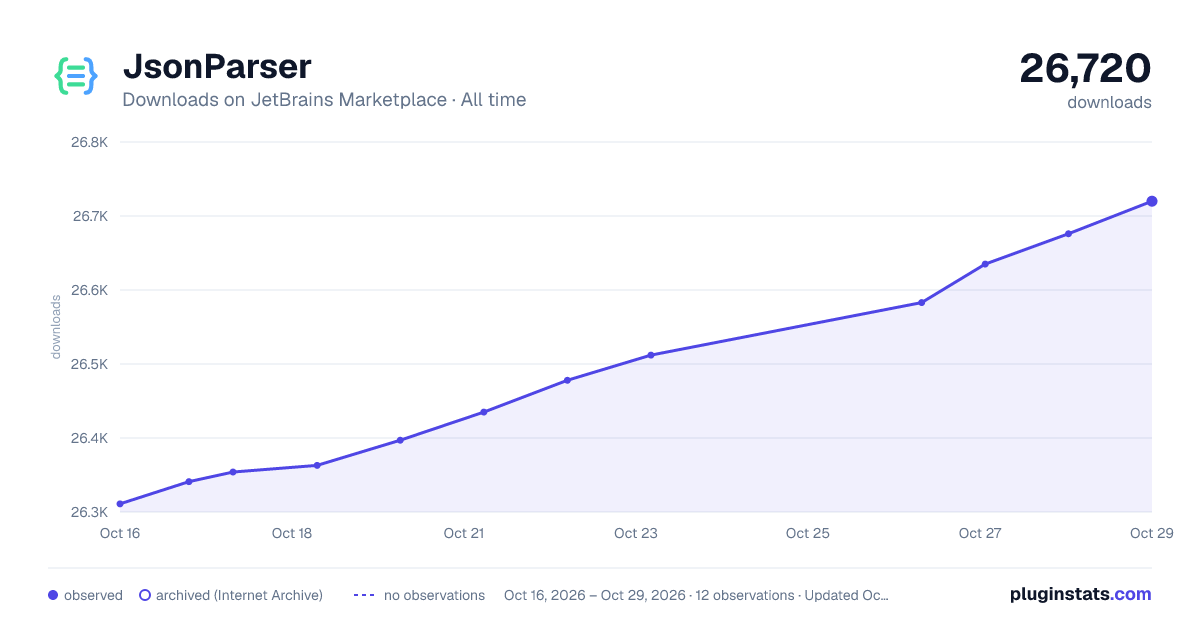Click the date range and observations footer text

coord(696,595)
